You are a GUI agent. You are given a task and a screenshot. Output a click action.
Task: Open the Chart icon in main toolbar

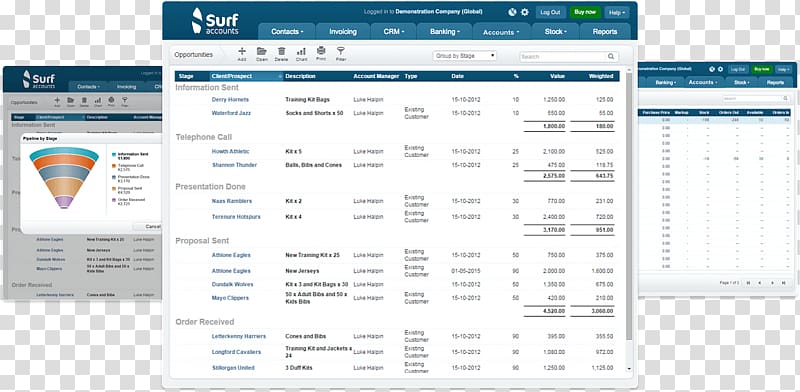click(x=301, y=51)
